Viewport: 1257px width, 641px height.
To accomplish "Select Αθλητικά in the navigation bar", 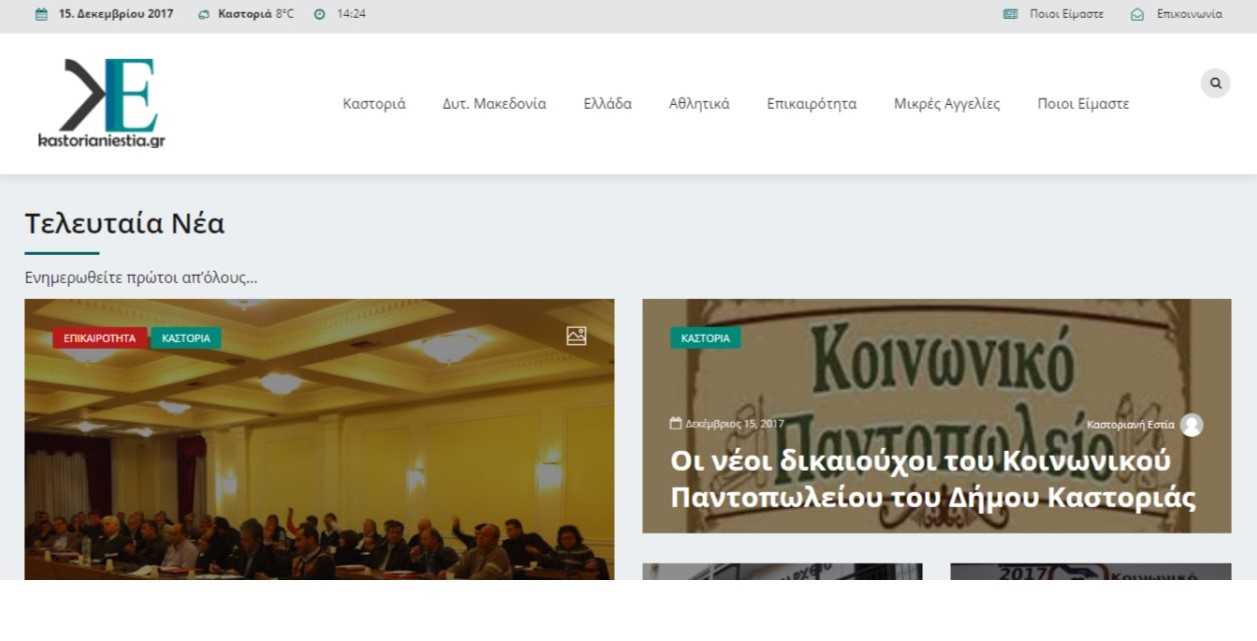I will 699,104.
